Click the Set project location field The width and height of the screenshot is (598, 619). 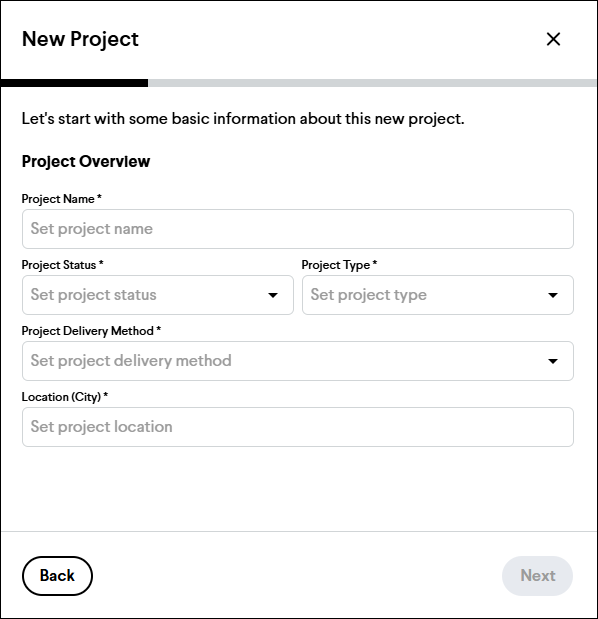[x=298, y=427]
